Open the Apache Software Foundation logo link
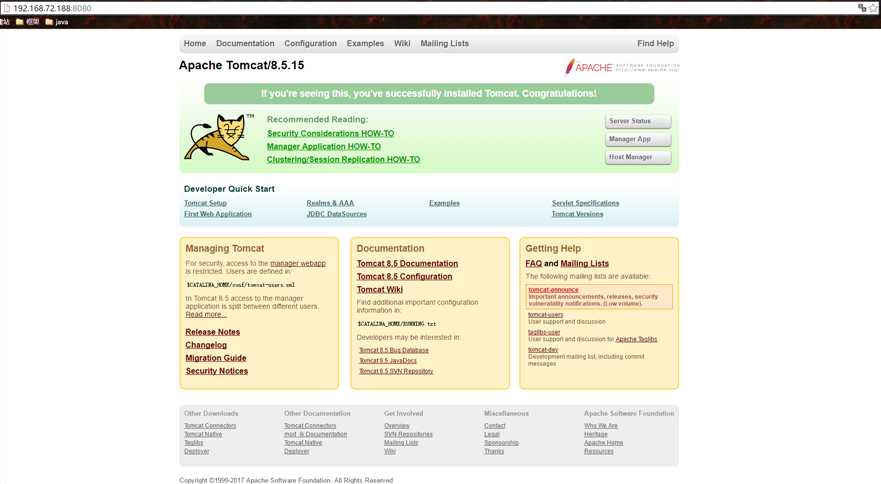This screenshot has height=484, width=881. 622,67
